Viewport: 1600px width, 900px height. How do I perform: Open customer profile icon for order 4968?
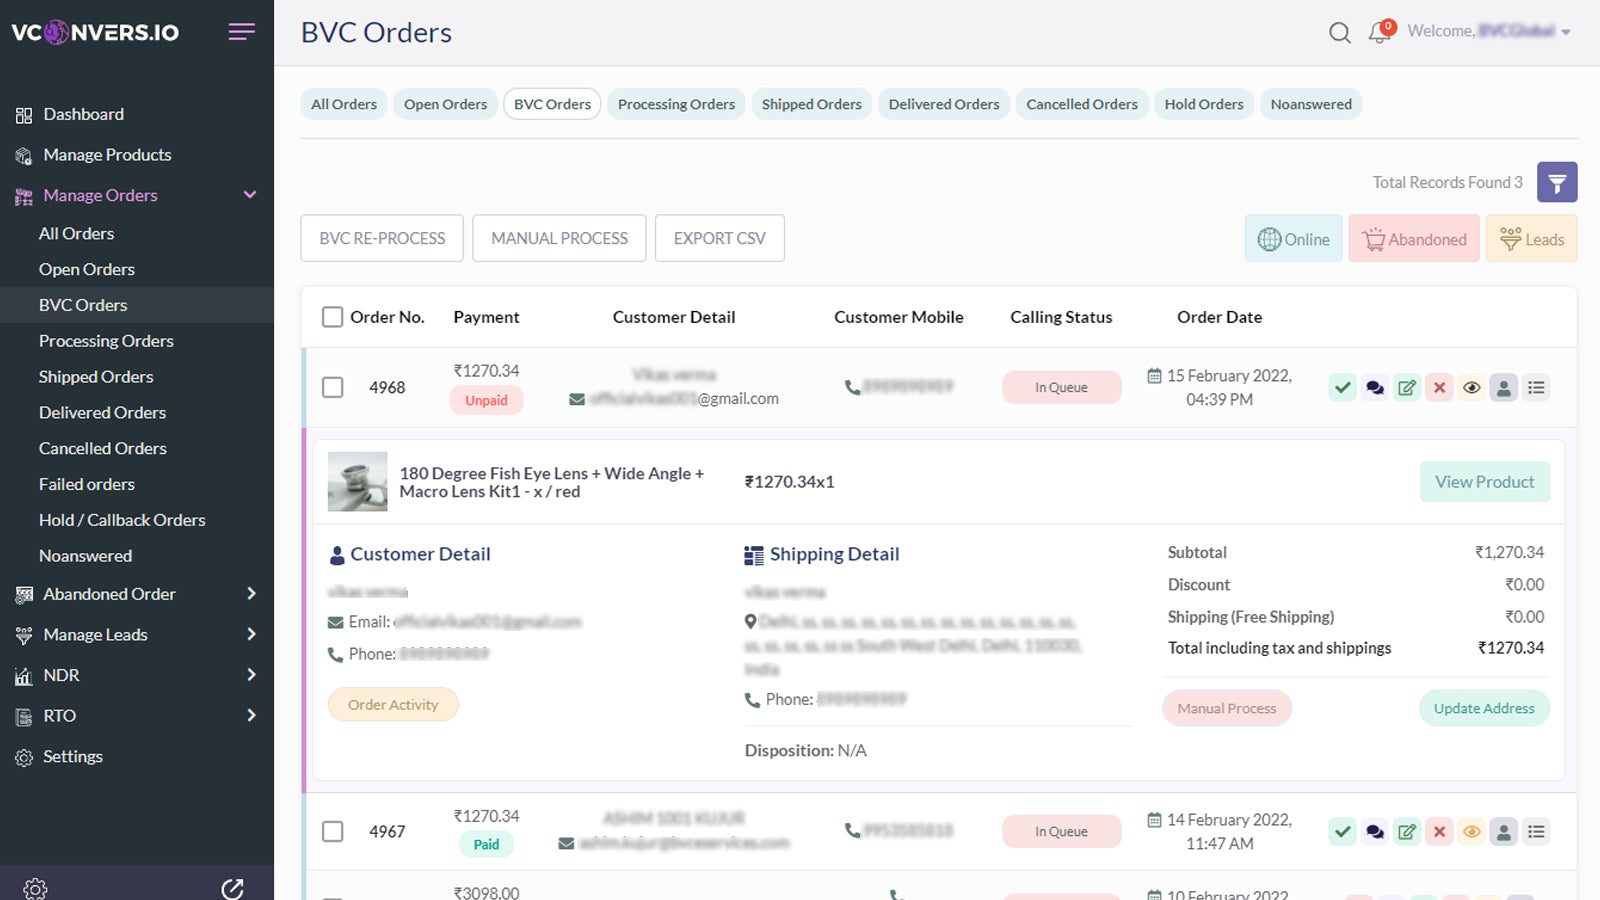coord(1504,387)
